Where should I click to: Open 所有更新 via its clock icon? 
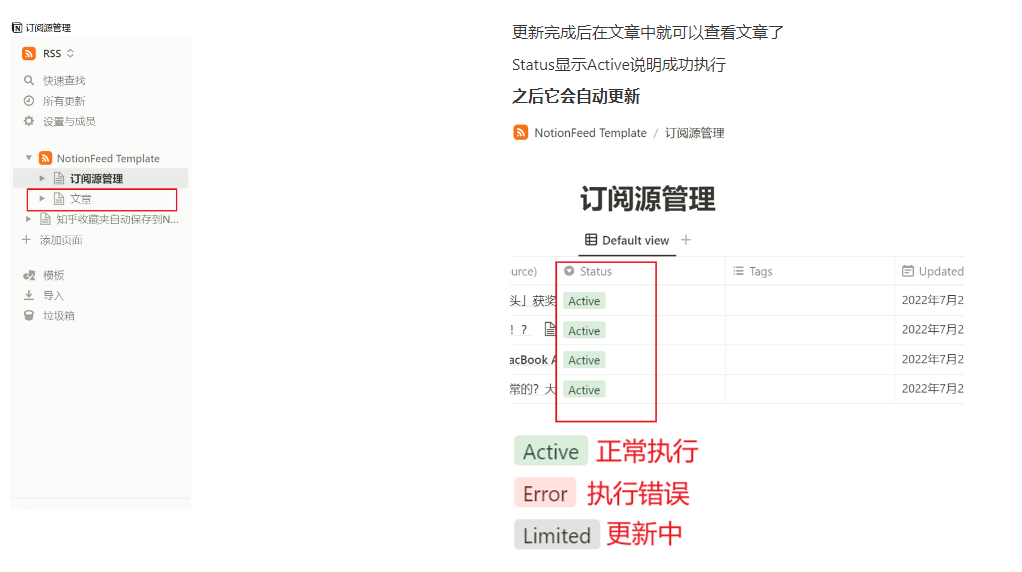point(29,101)
